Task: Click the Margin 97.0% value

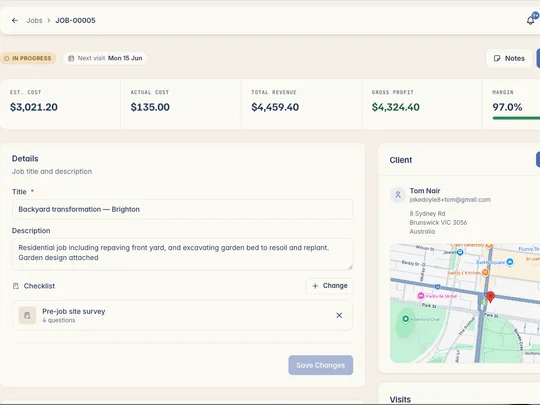Action: (507, 107)
